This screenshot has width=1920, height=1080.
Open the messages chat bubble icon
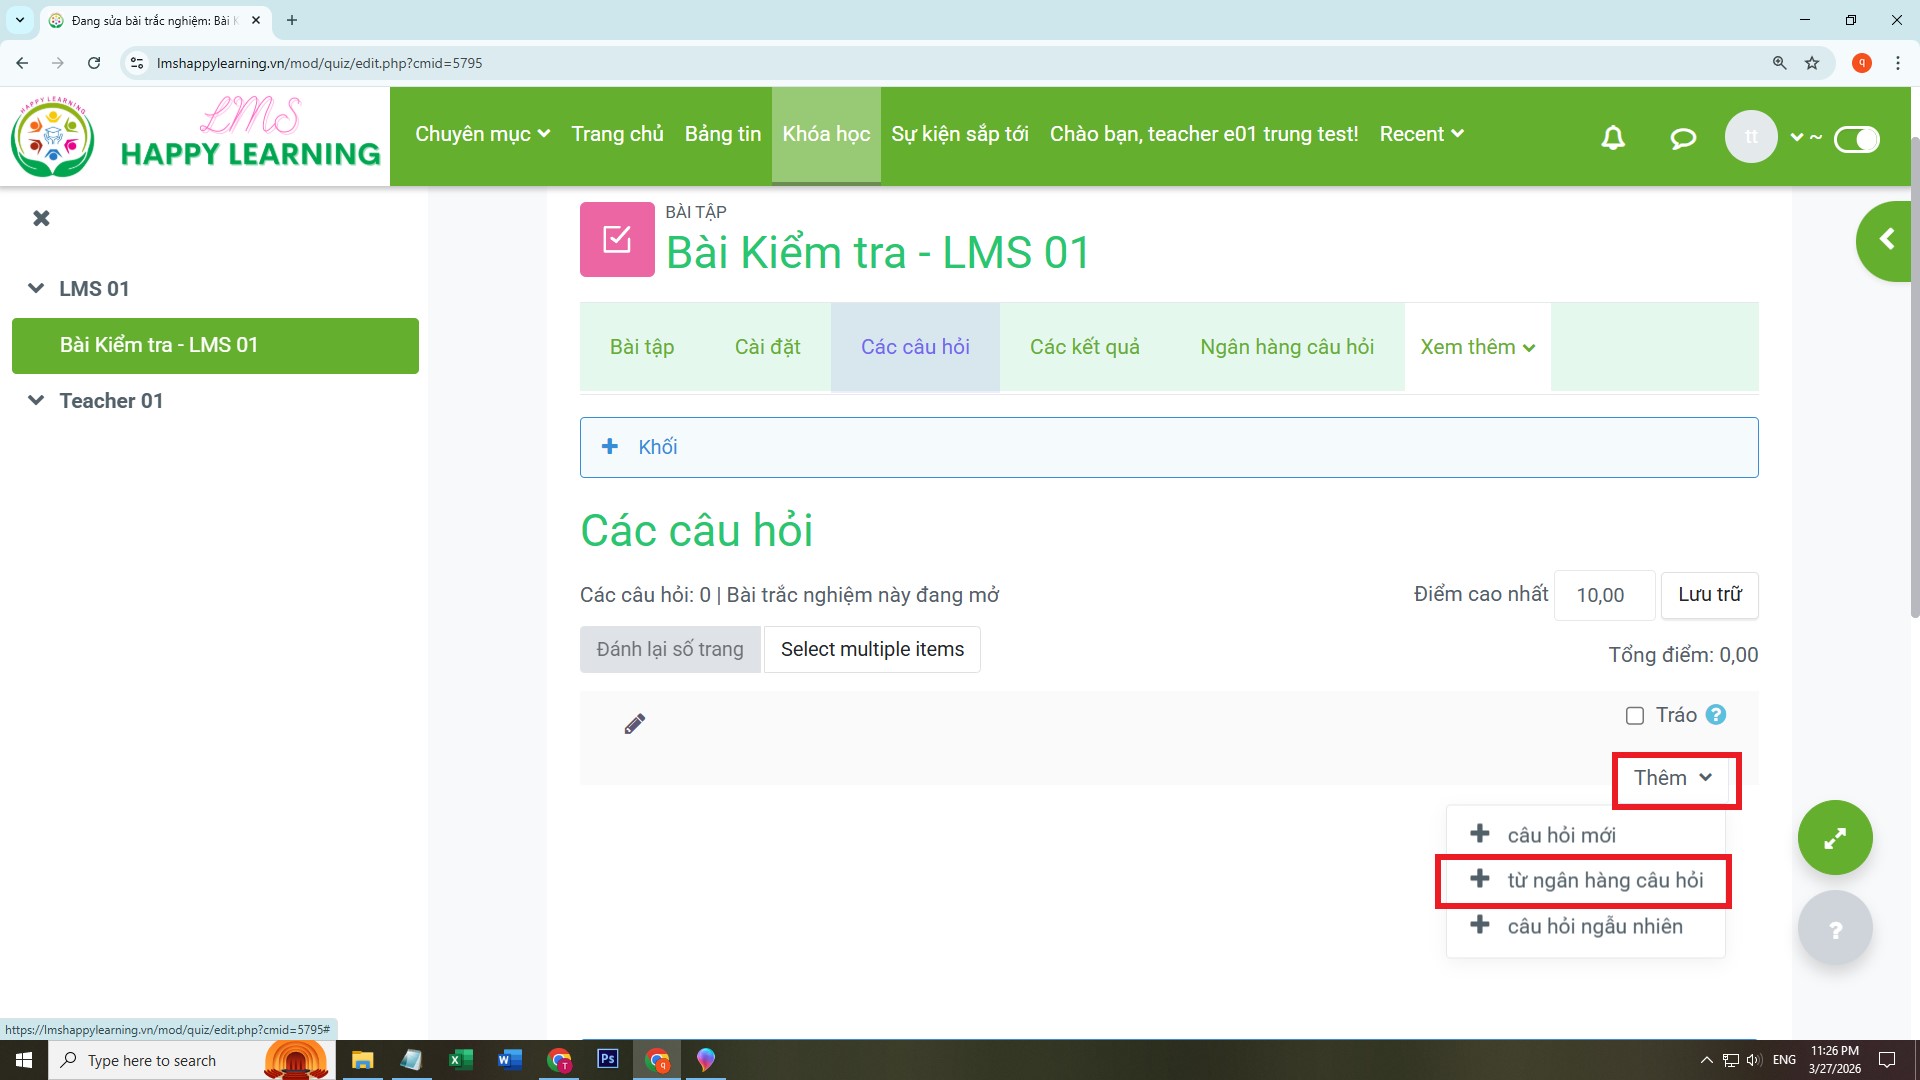(x=1683, y=137)
